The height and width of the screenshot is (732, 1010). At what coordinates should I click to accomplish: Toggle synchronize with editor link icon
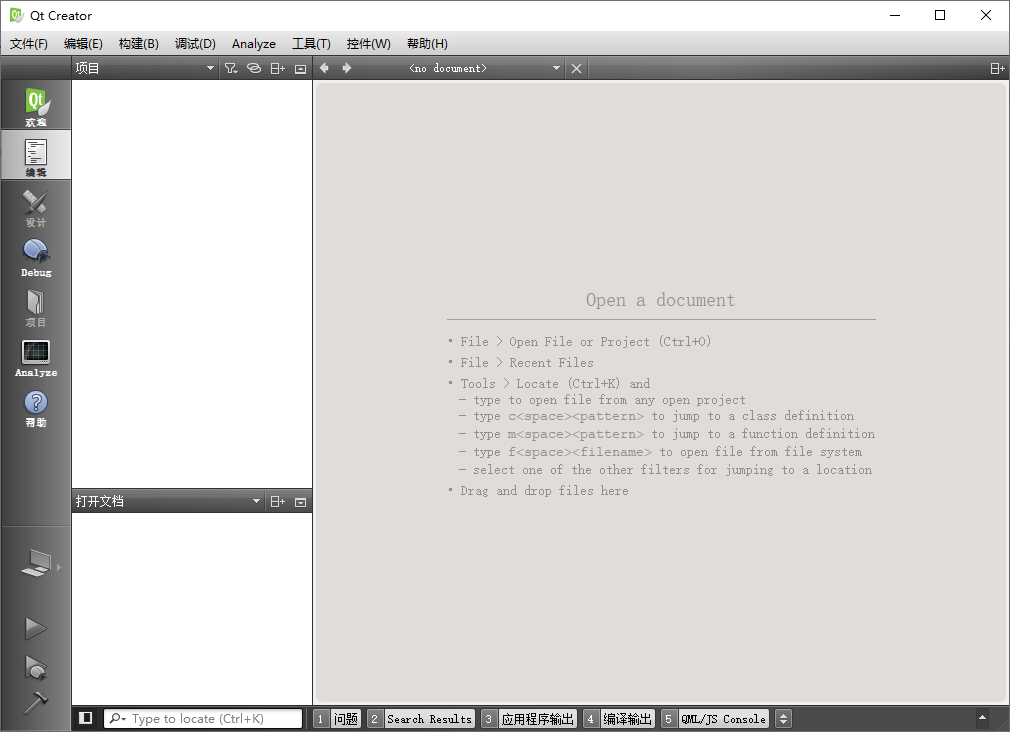254,68
